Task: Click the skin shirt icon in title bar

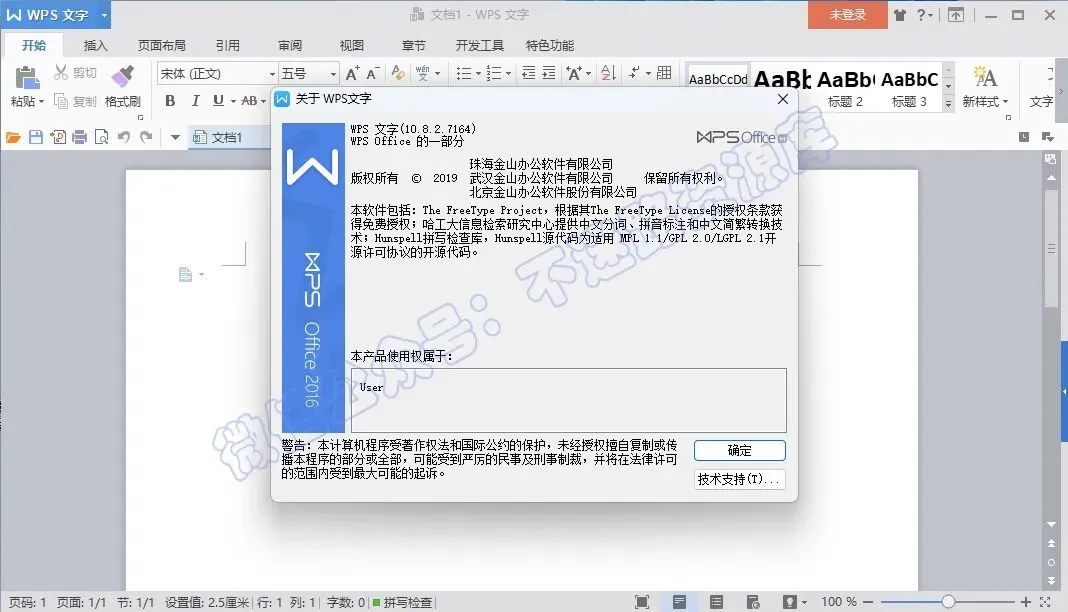Action: (x=900, y=15)
